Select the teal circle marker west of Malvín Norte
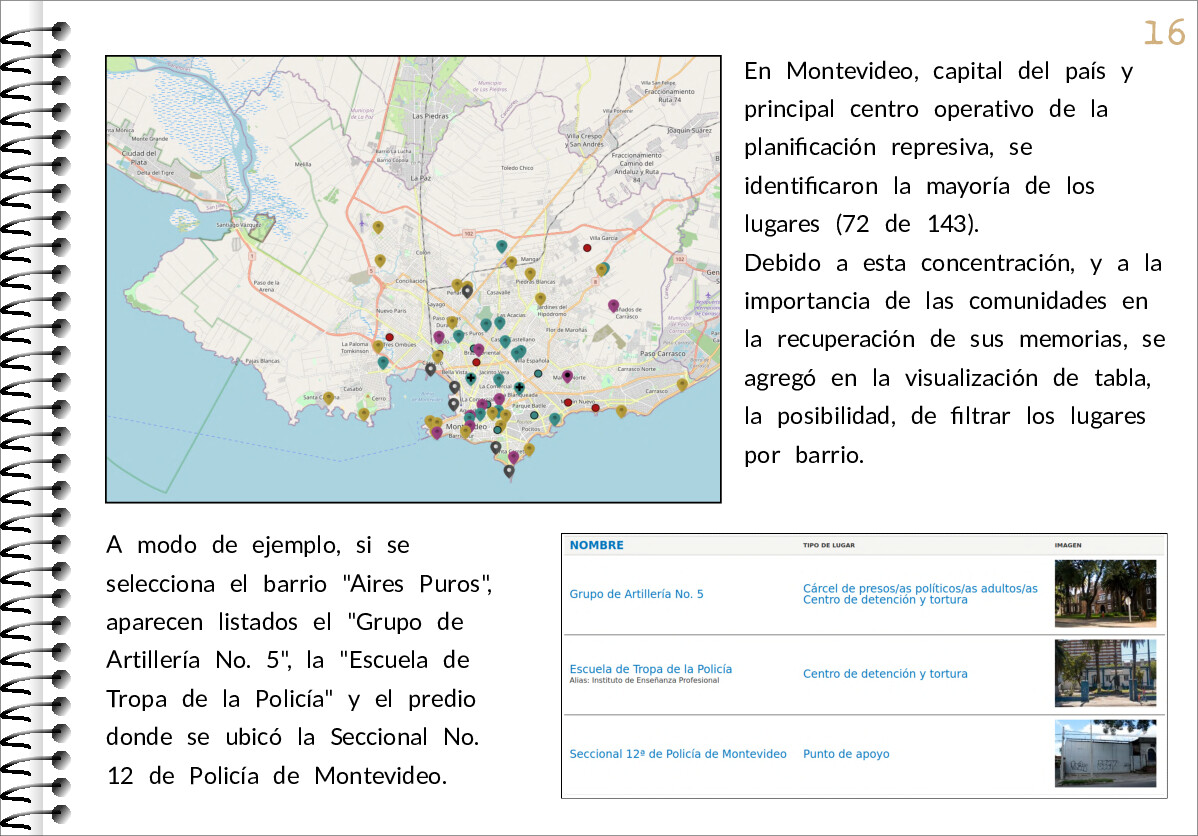The image size is (1198, 836). (x=538, y=374)
